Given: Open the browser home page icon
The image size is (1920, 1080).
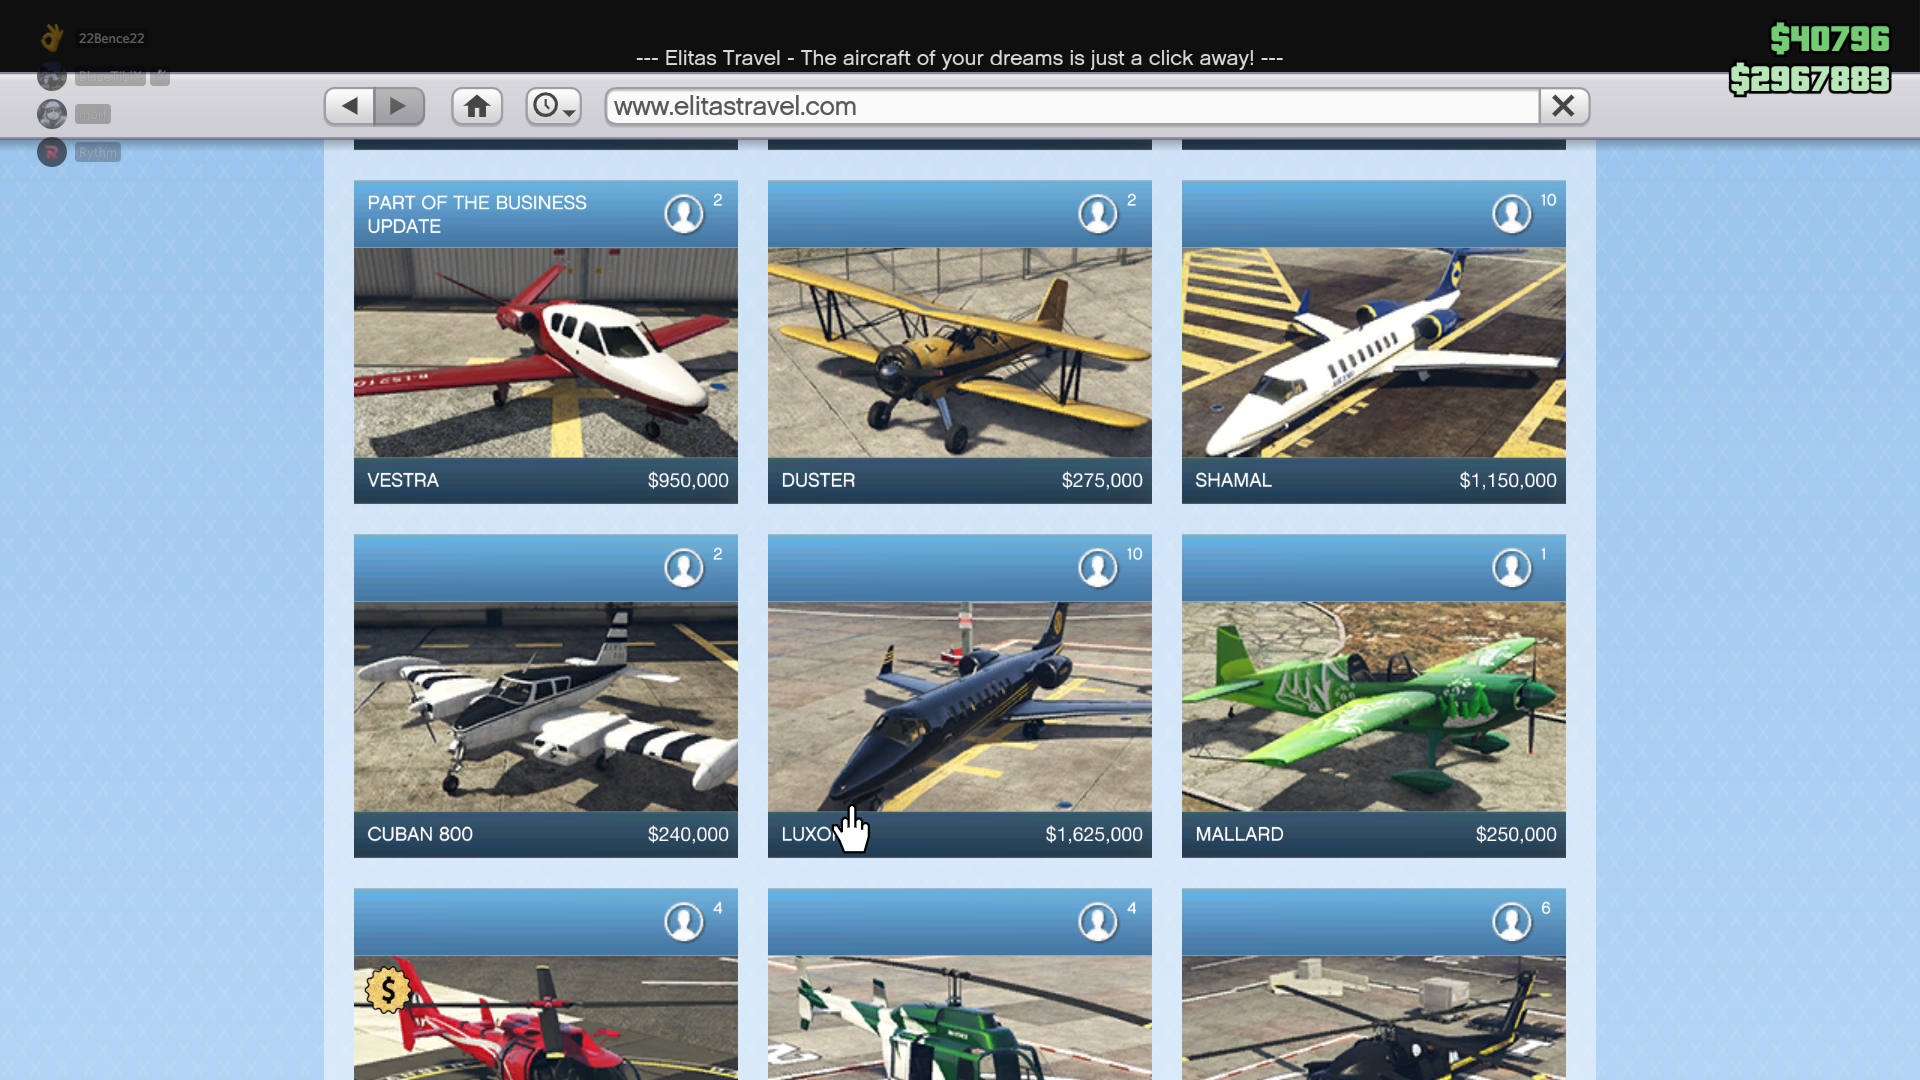Looking at the screenshot, I should pyautogui.click(x=477, y=106).
